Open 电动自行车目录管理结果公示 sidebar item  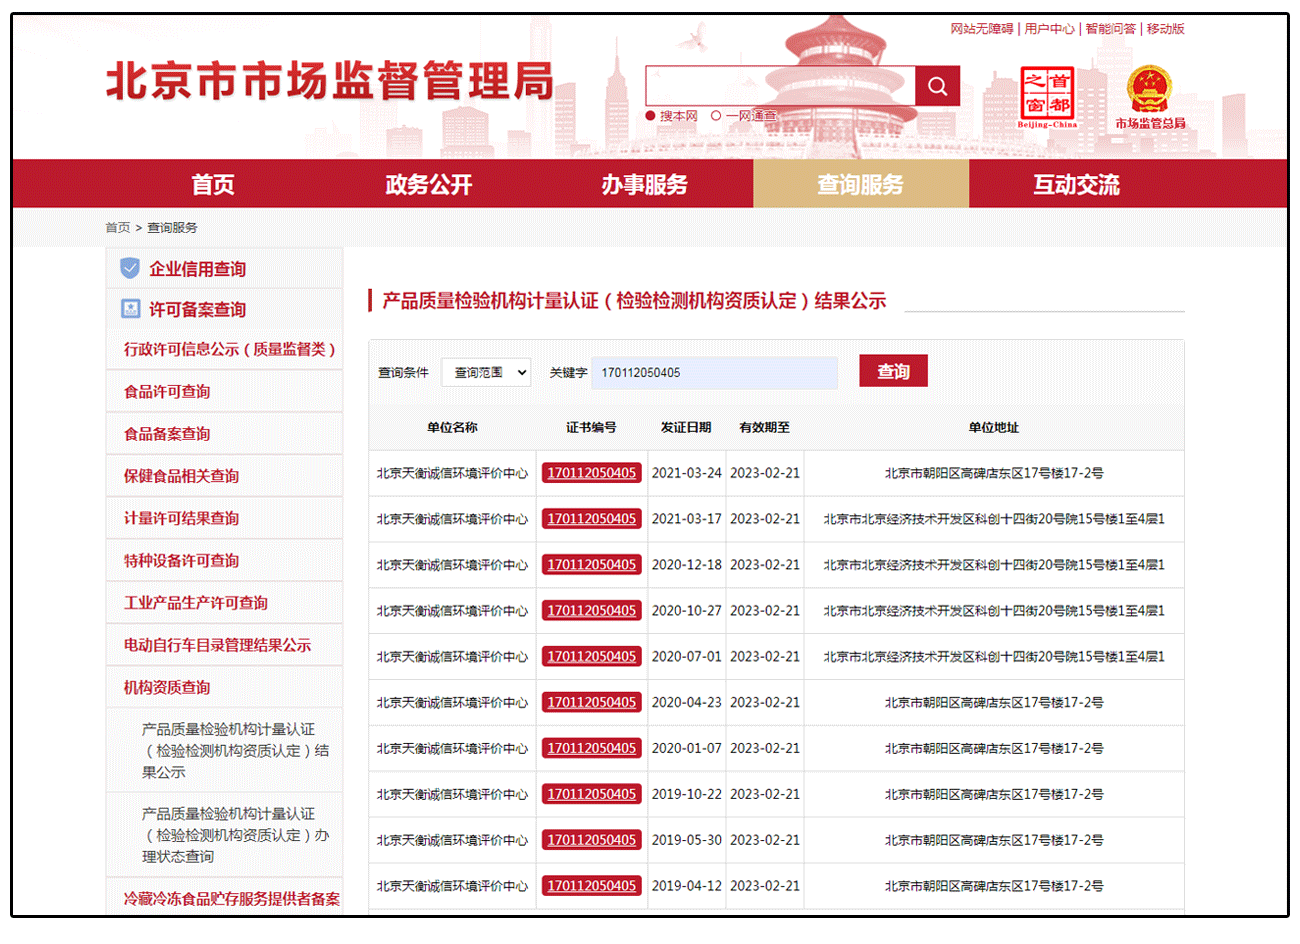pyautogui.click(x=217, y=645)
